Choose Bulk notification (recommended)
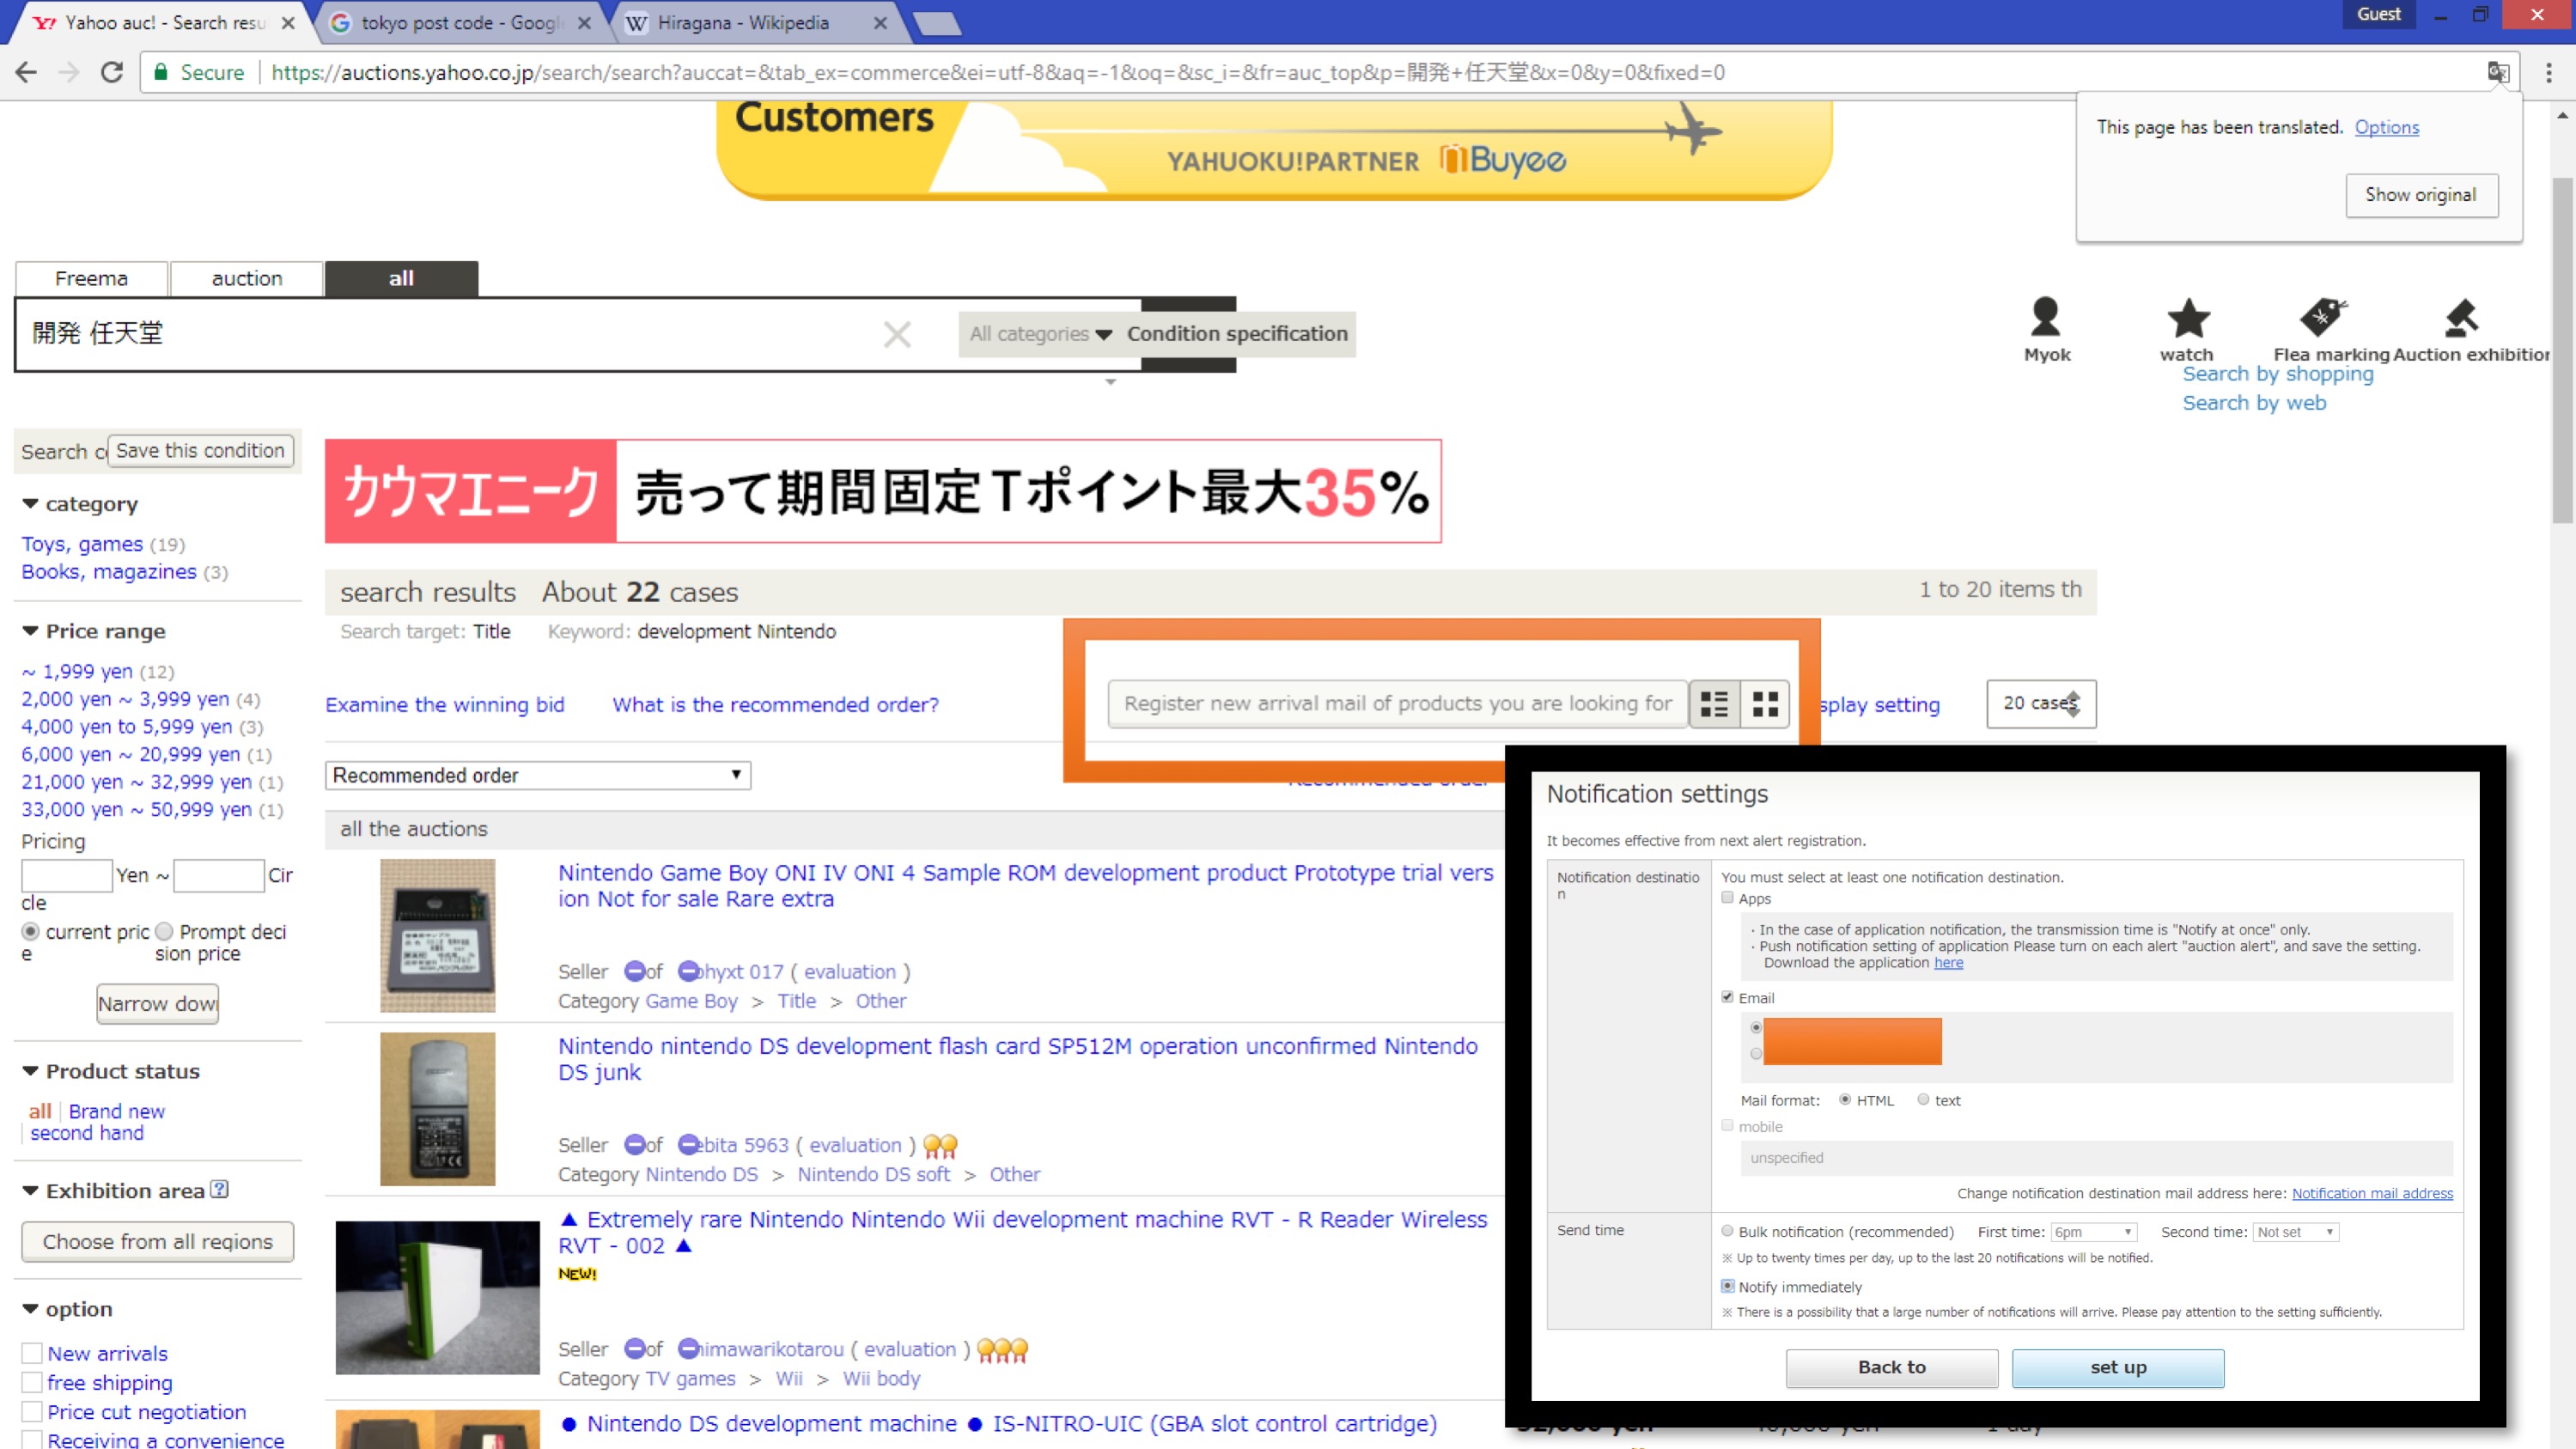The image size is (2576, 1449). tap(1727, 1231)
